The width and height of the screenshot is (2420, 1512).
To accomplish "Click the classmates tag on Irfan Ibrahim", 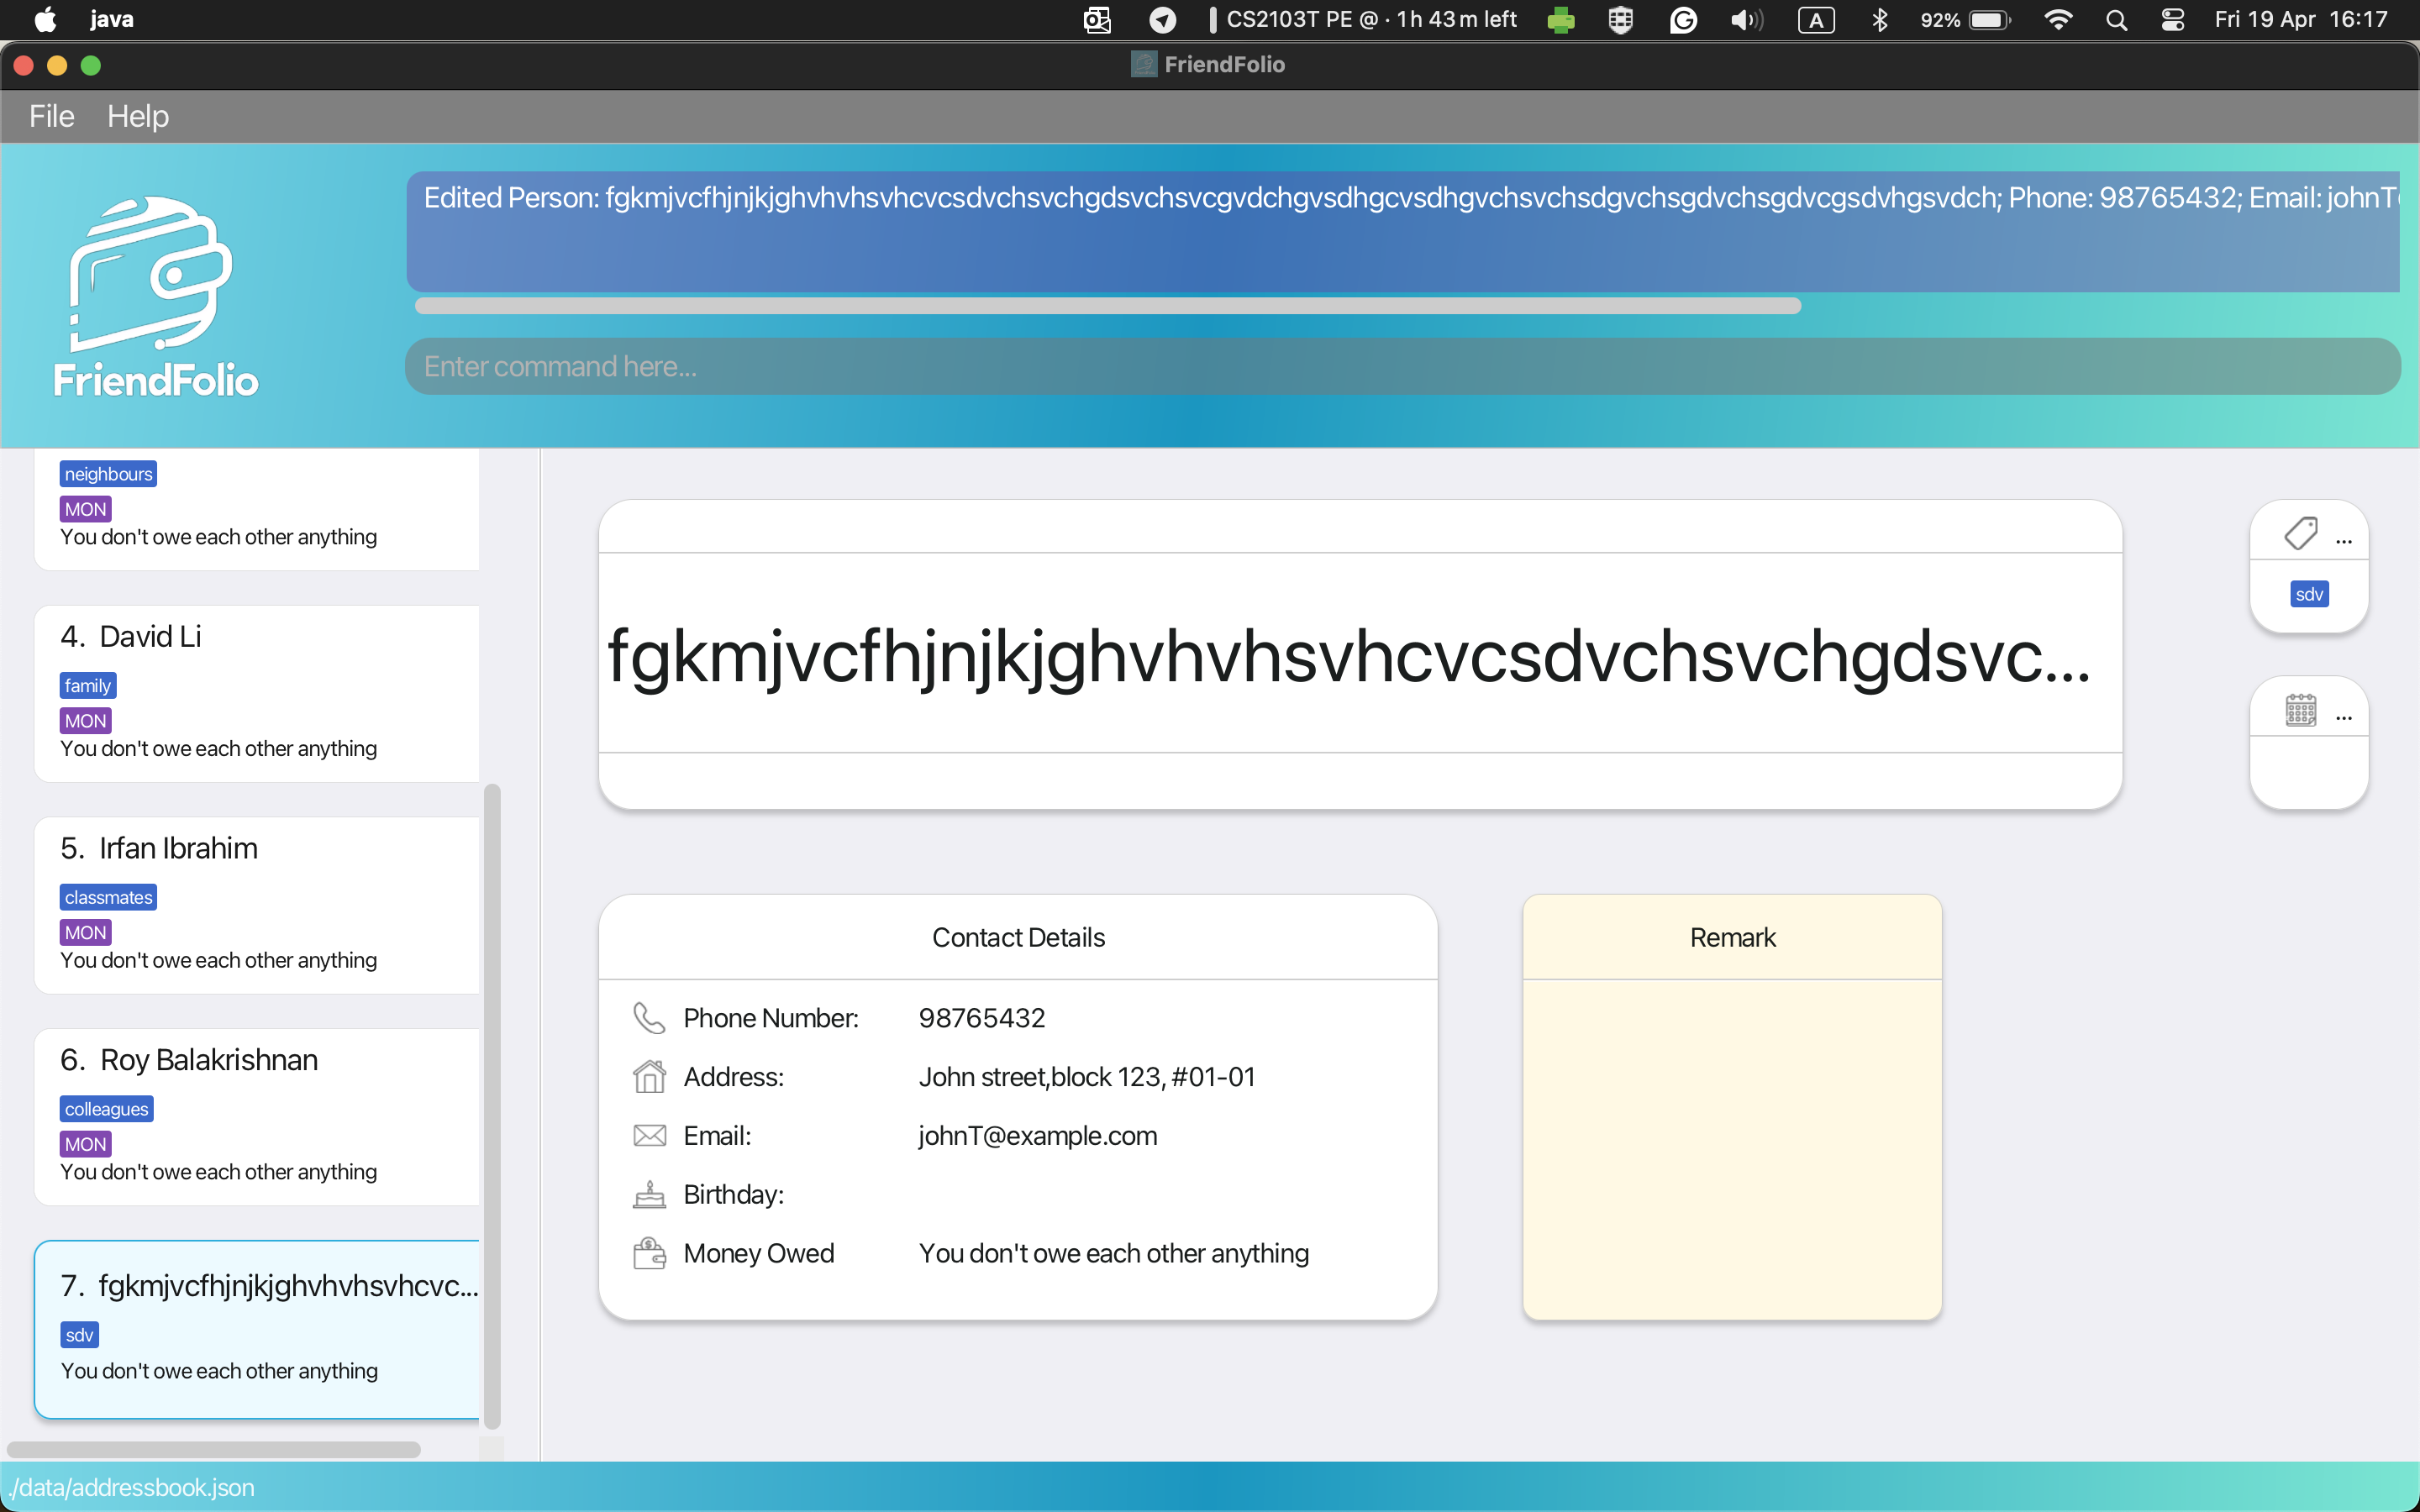I will [x=108, y=897].
